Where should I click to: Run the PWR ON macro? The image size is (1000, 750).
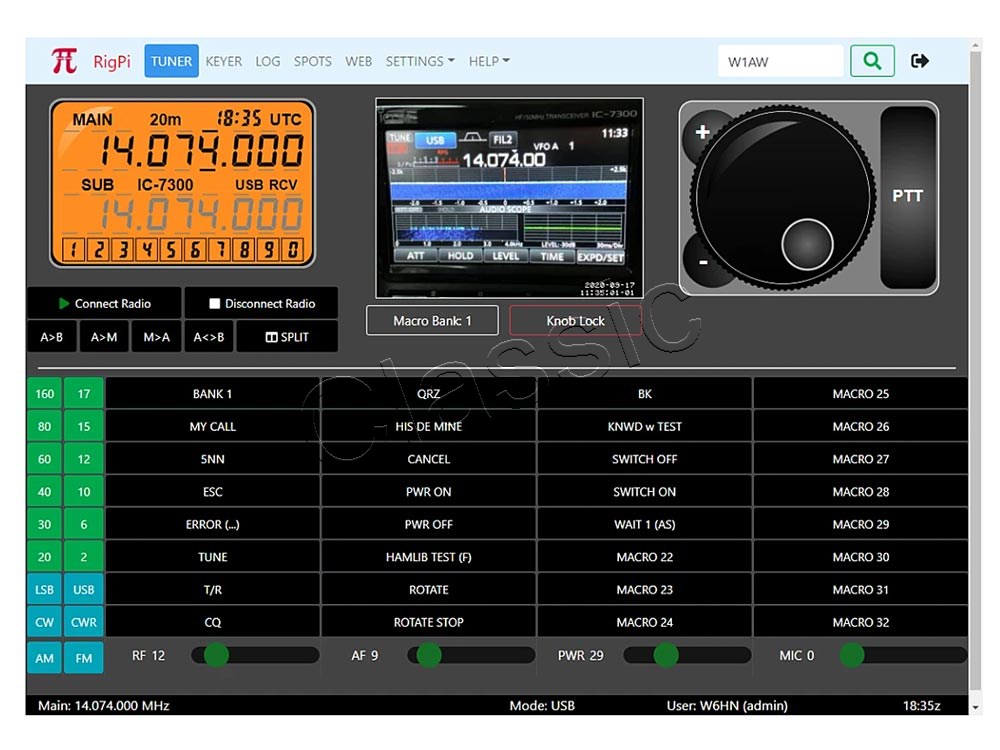tap(429, 492)
